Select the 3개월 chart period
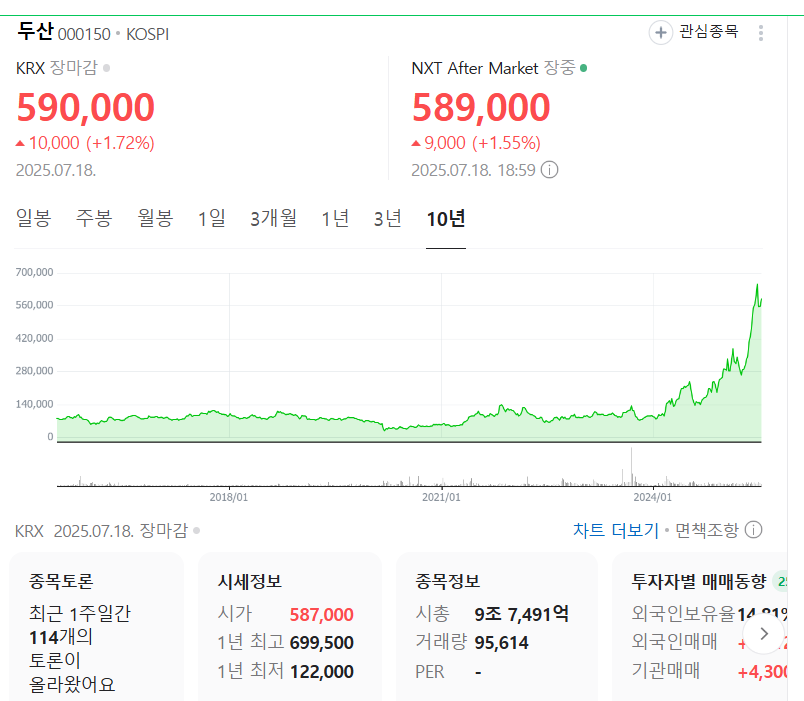 (x=273, y=218)
